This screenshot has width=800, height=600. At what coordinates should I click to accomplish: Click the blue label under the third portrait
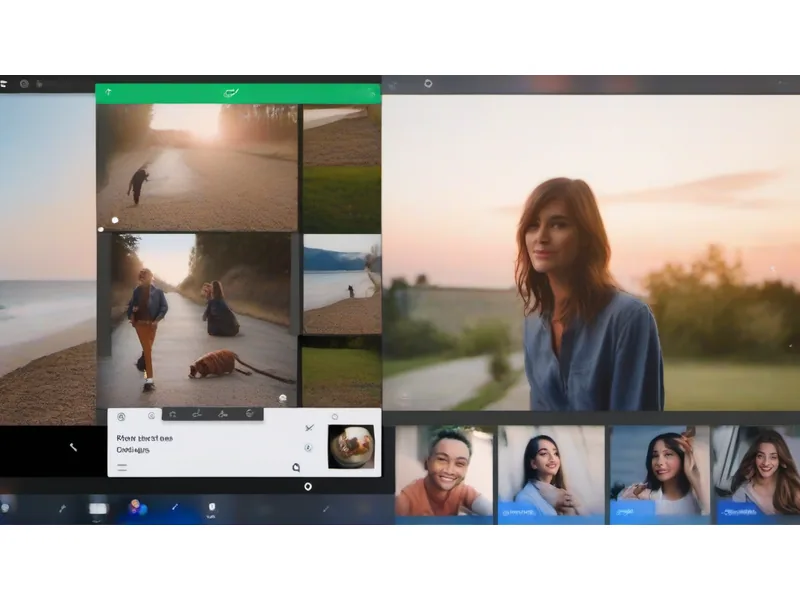point(633,510)
